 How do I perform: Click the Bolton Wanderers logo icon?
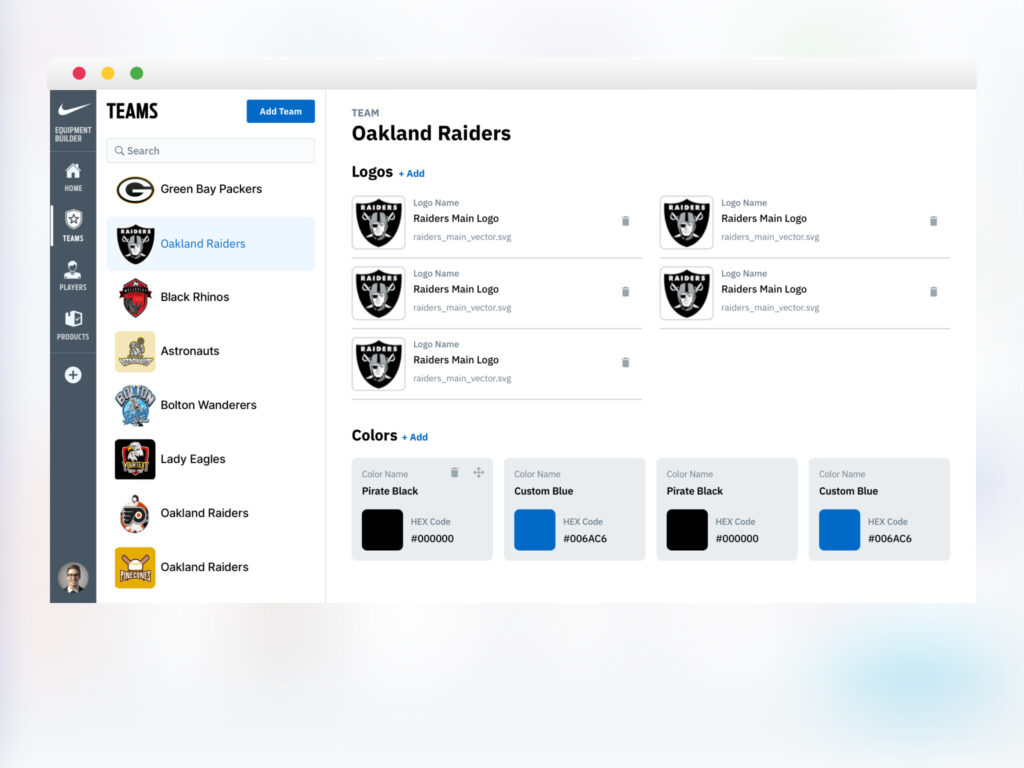(x=135, y=406)
